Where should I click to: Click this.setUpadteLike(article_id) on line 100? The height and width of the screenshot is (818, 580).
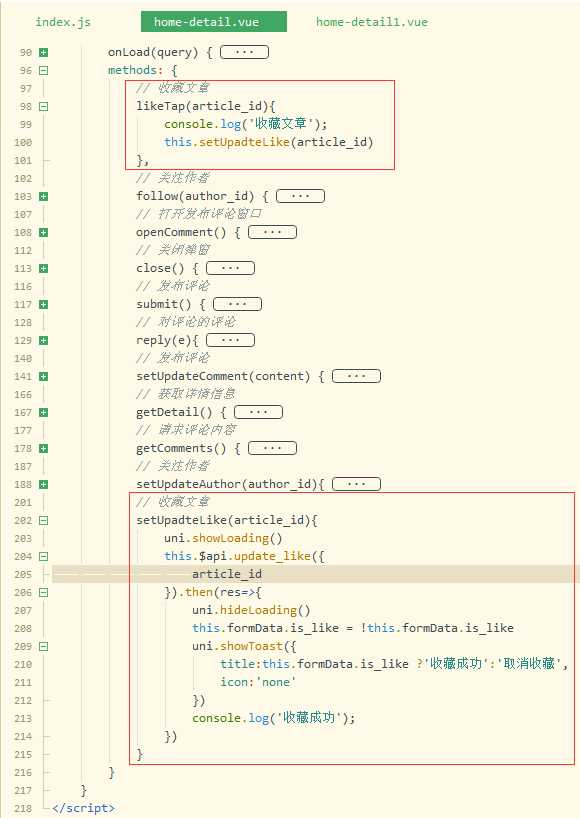(269, 142)
